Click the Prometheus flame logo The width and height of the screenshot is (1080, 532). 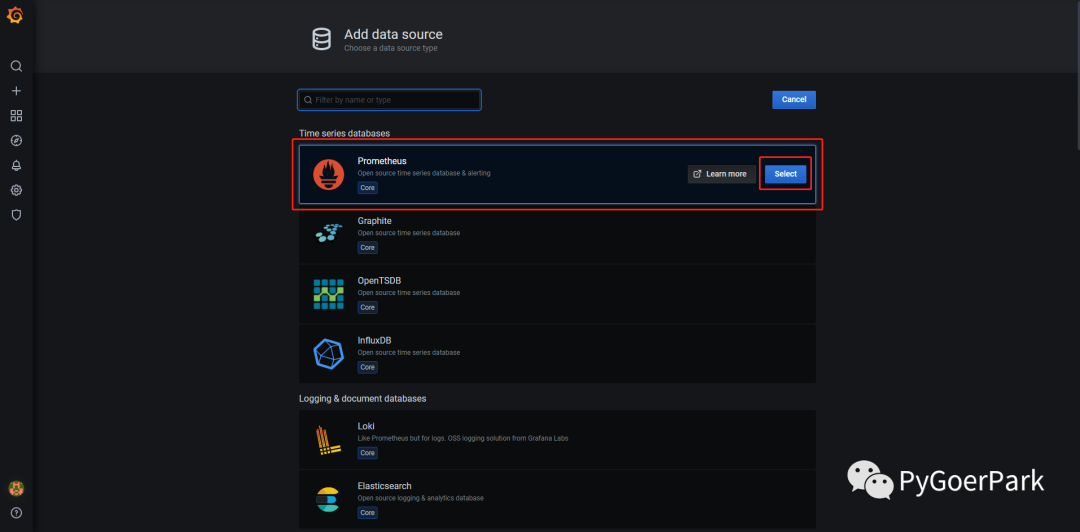point(329,174)
